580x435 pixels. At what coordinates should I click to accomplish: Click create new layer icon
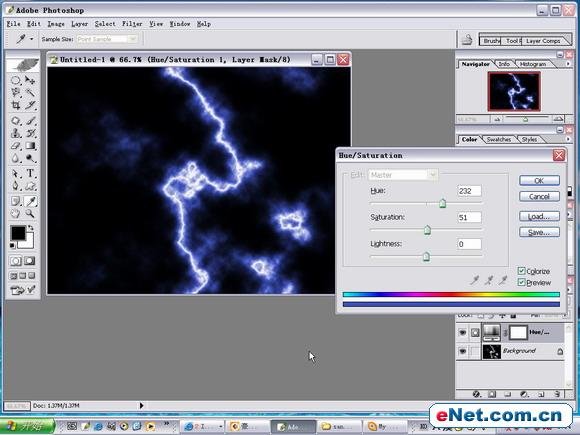click(541, 394)
